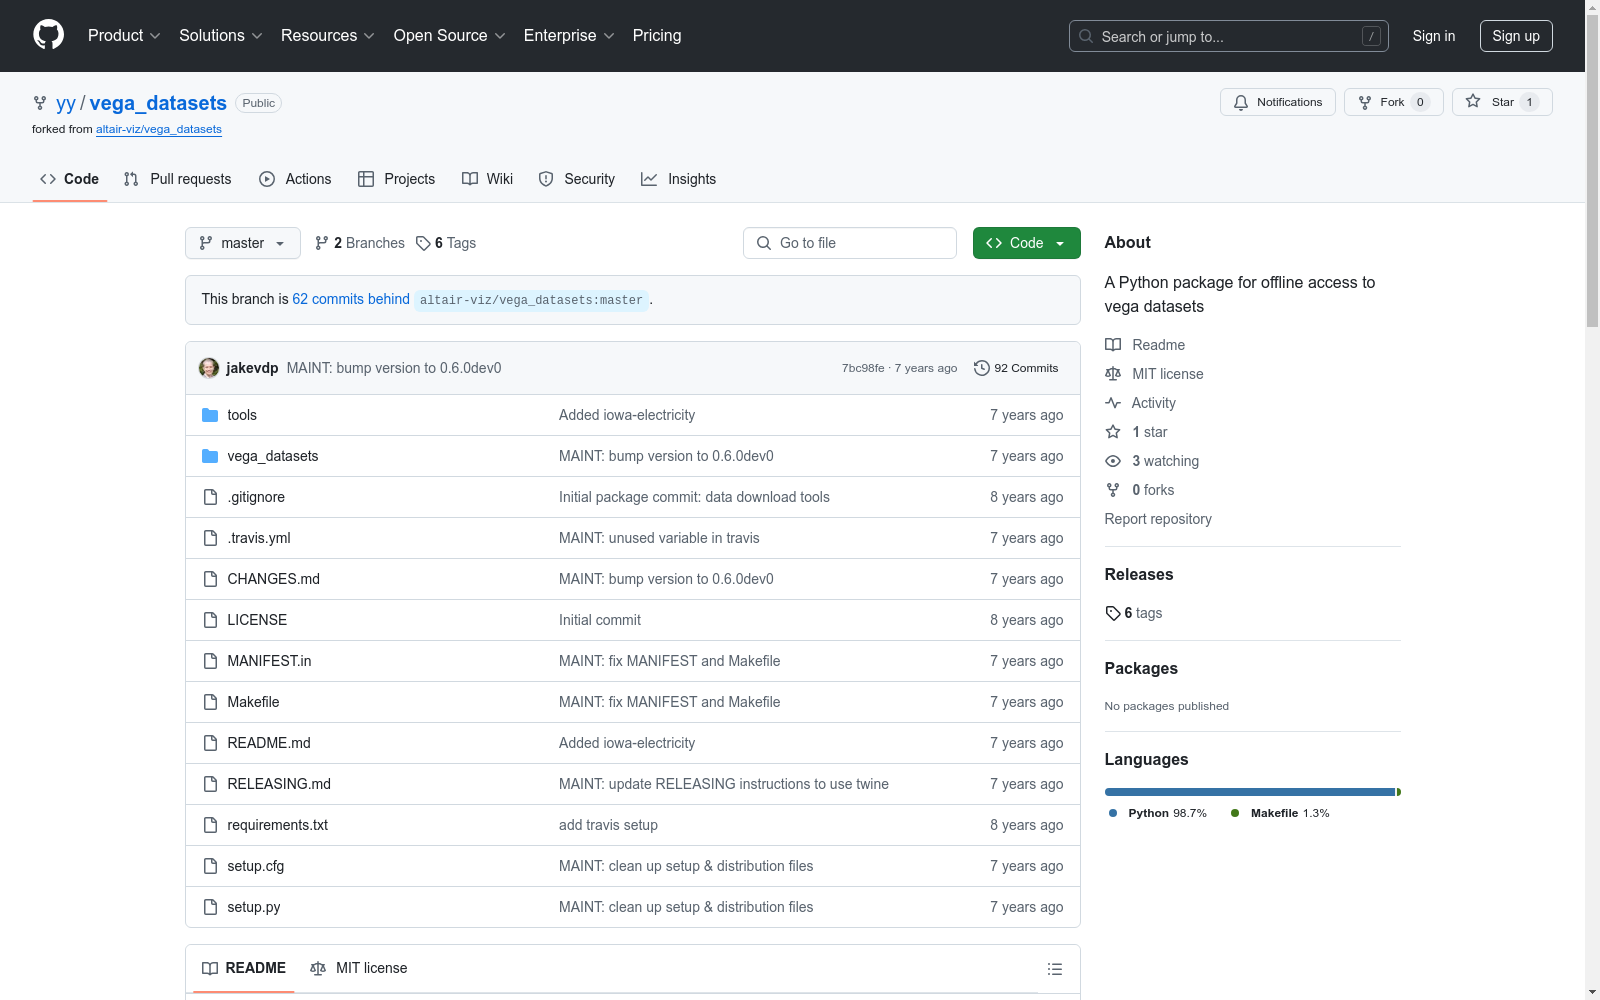The image size is (1600, 1000).
Task: Expand the Product menu
Action: (124, 36)
